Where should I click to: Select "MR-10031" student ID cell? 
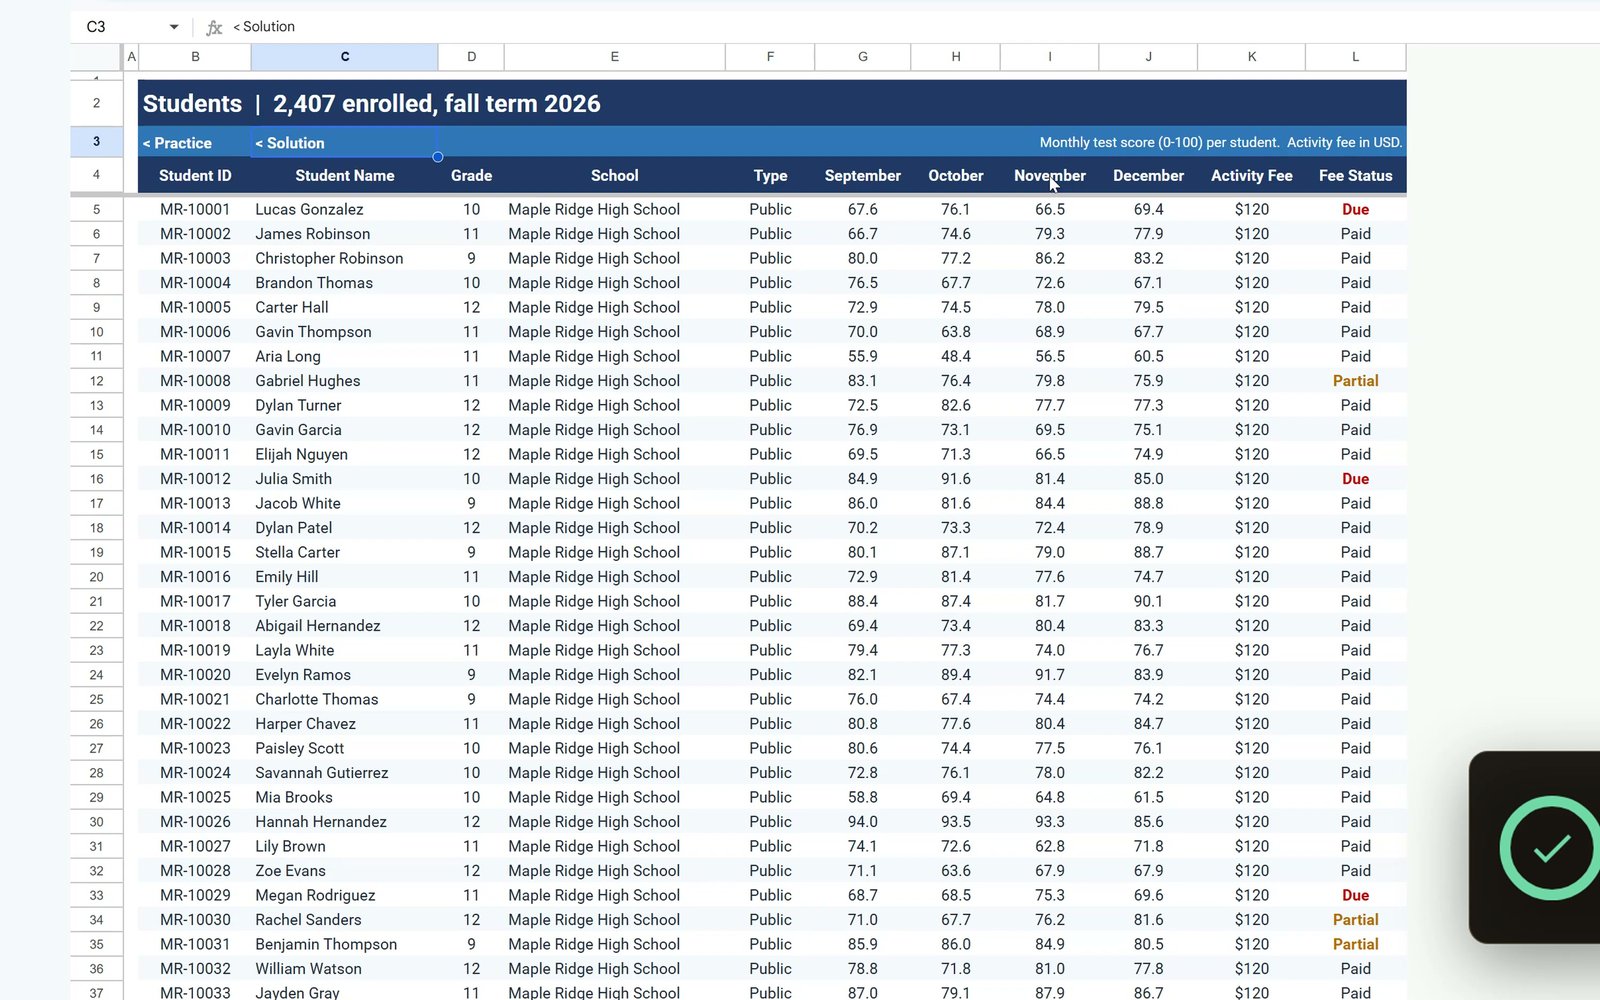195,945
